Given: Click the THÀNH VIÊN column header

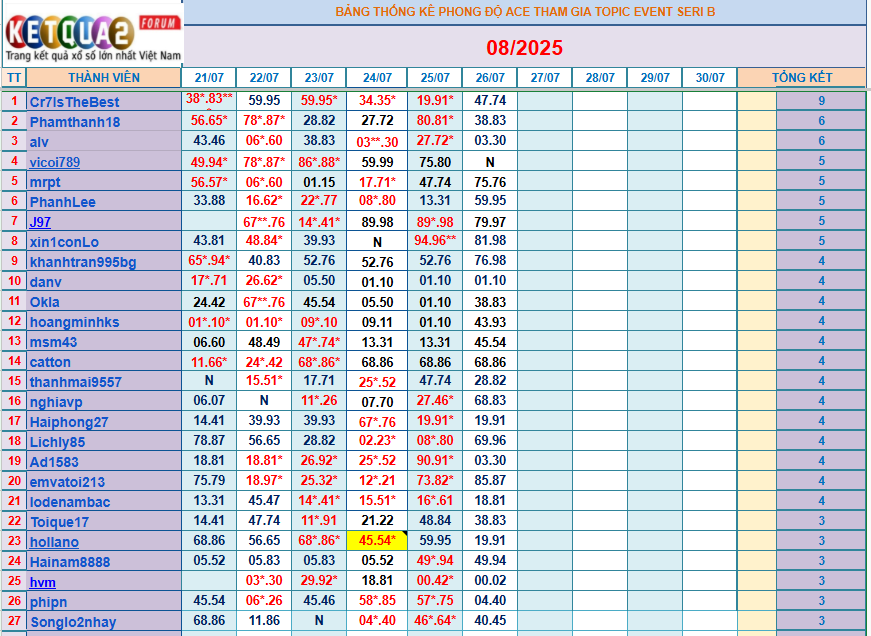Looking at the screenshot, I should click(x=104, y=78).
